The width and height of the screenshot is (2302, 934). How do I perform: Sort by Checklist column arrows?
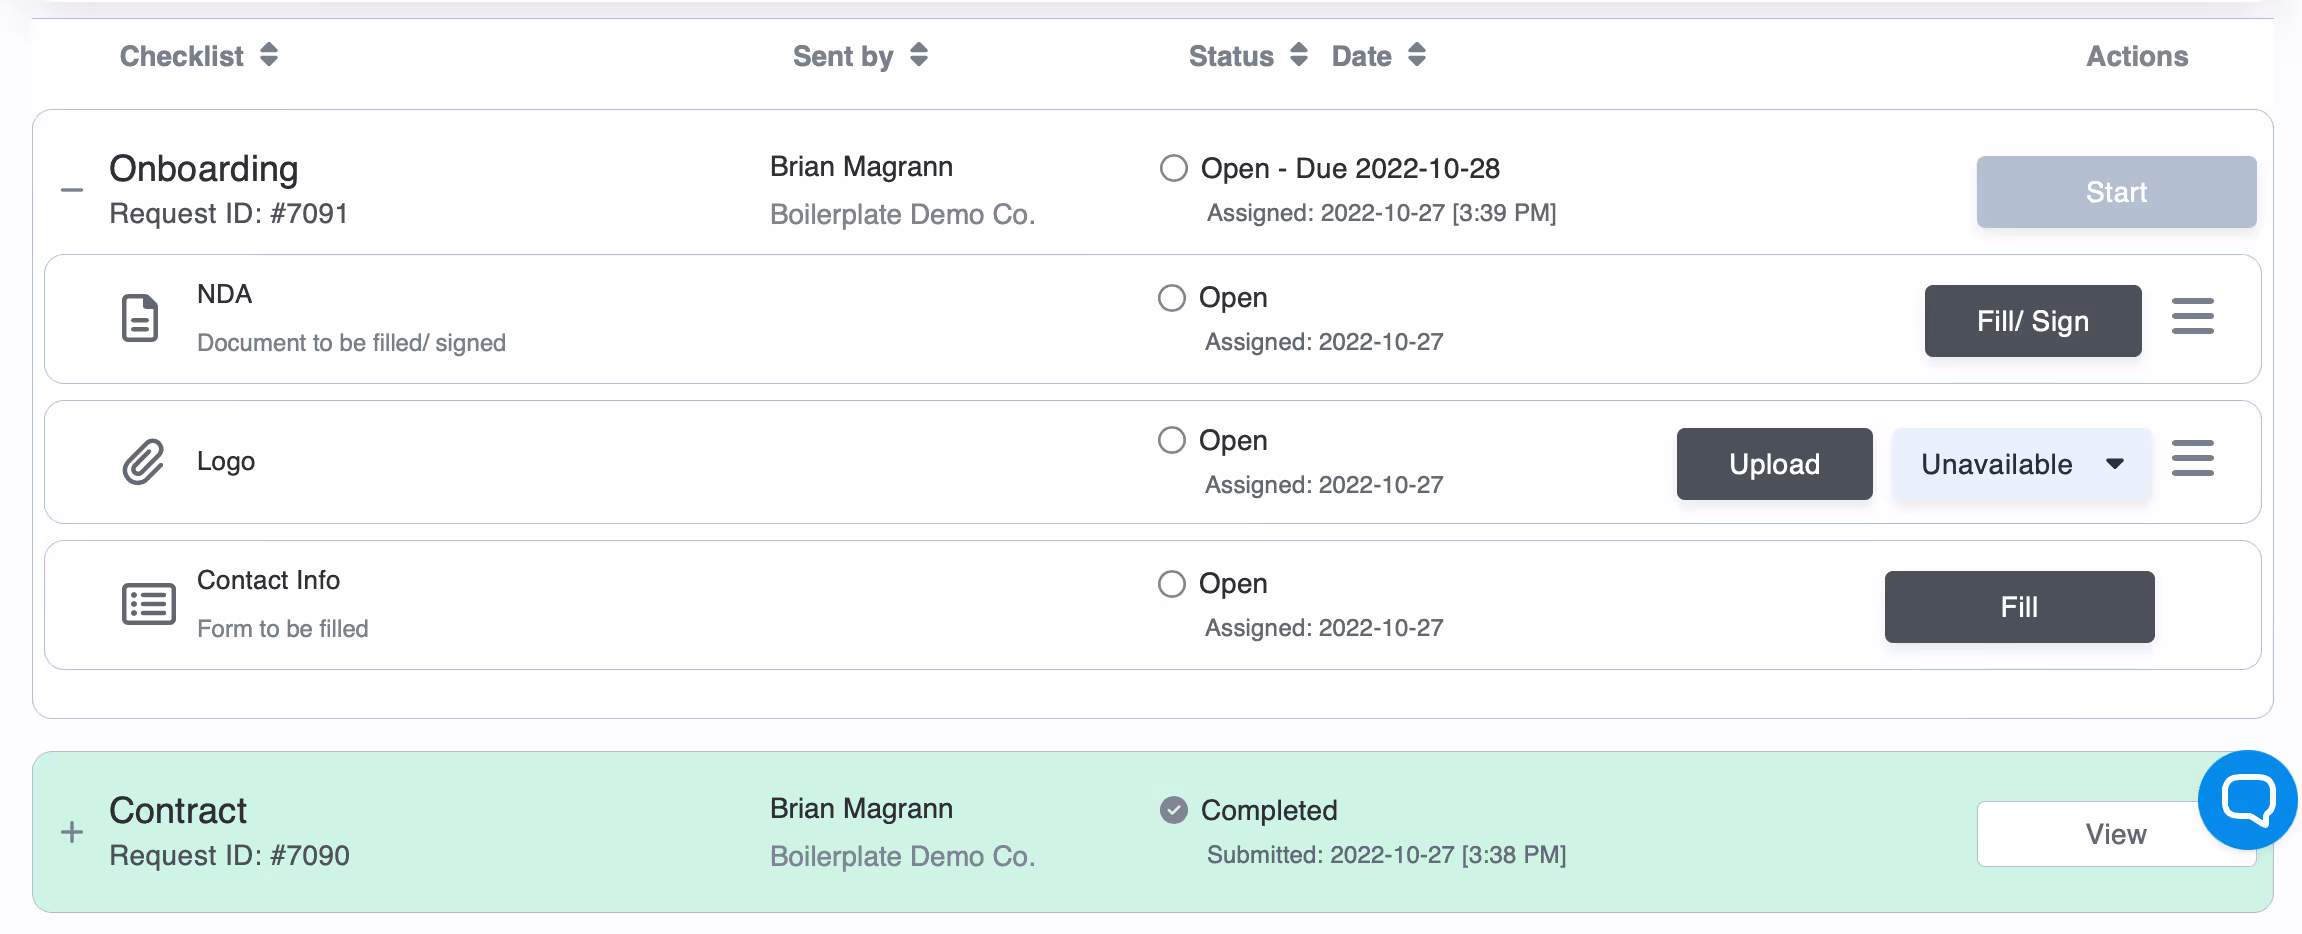click(269, 54)
